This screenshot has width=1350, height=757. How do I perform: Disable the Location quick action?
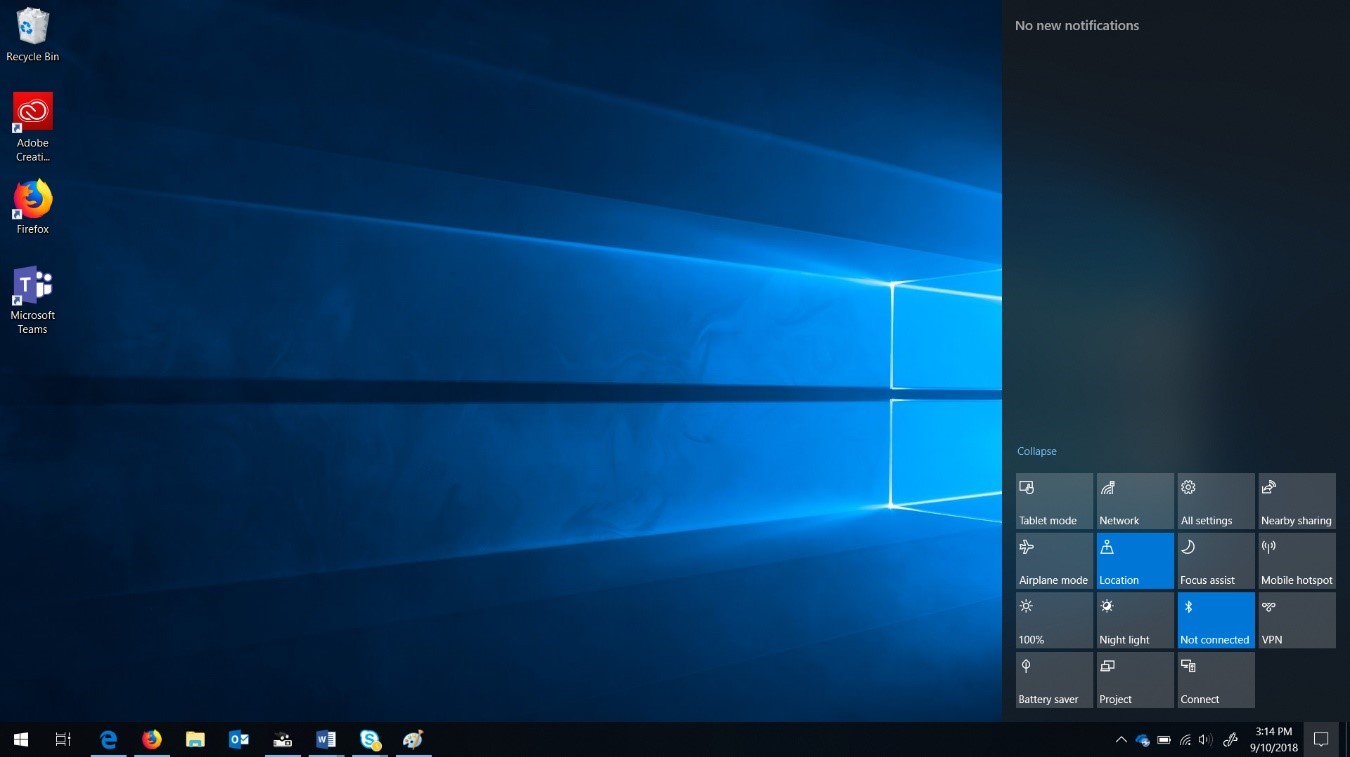click(1135, 561)
